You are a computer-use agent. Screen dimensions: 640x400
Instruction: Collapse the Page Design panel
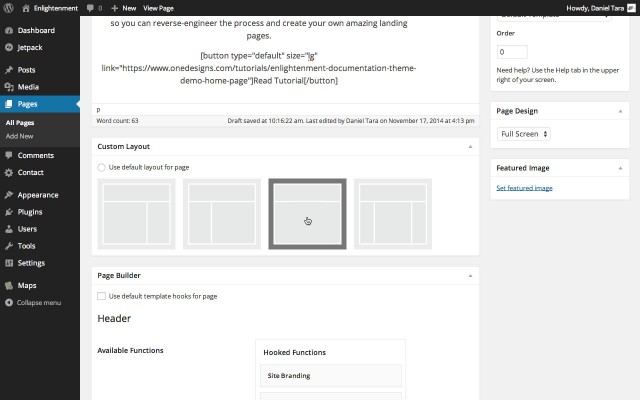tap(620, 111)
